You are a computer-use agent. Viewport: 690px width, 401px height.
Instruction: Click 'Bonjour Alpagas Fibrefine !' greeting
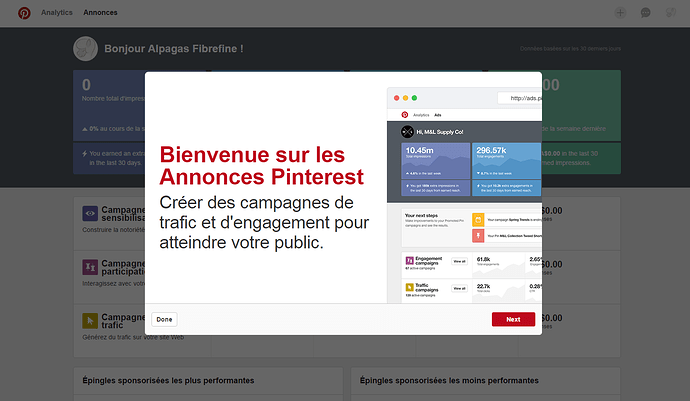click(x=174, y=48)
